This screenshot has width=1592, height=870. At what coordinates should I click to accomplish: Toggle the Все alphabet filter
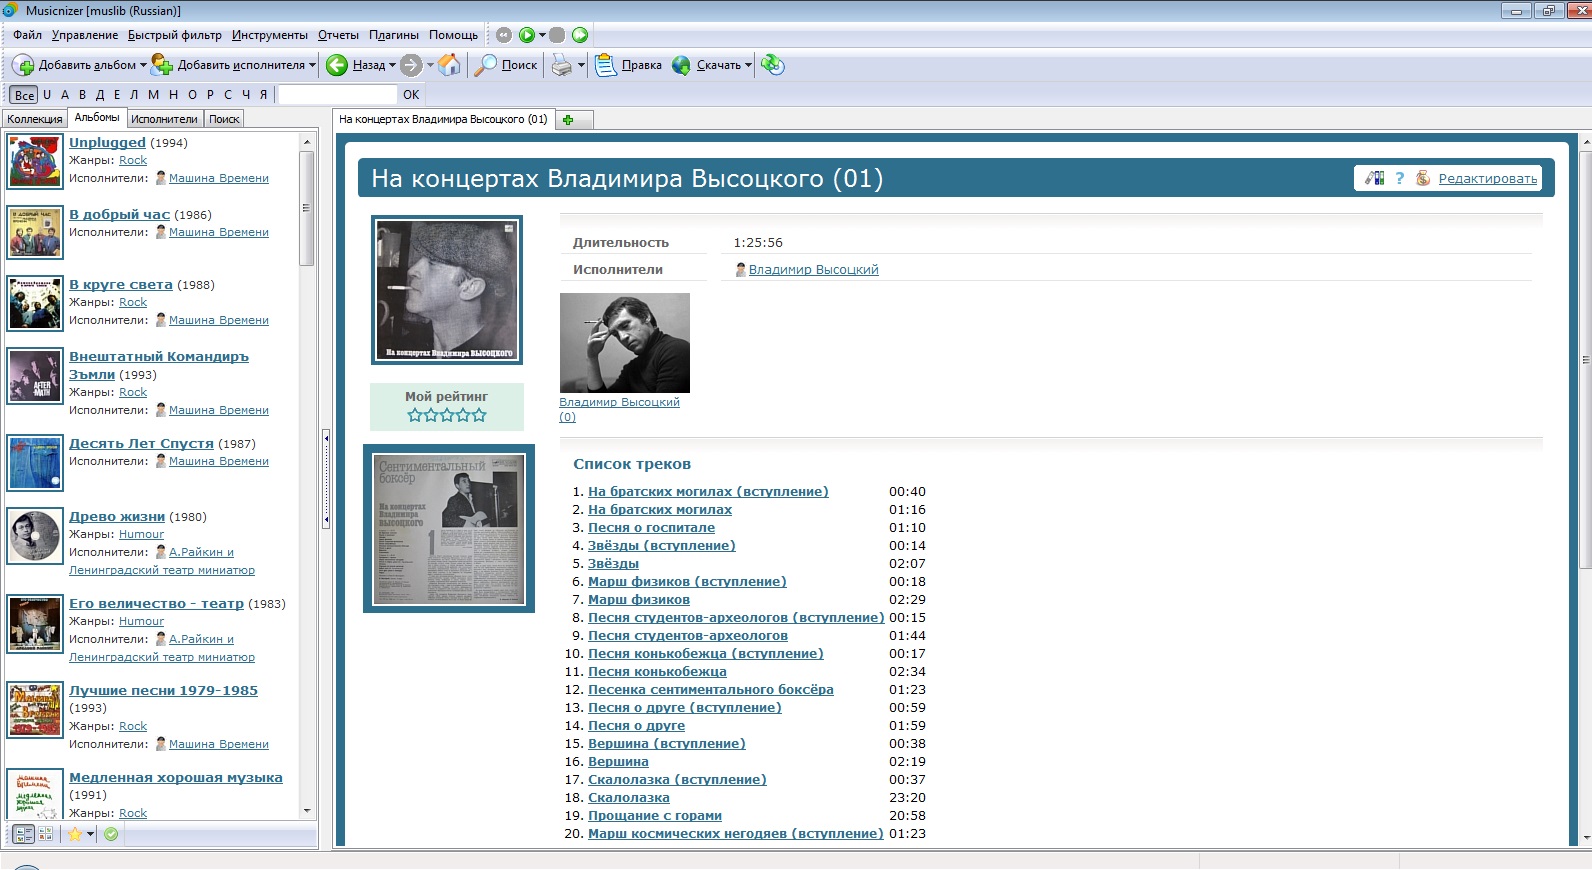24,95
